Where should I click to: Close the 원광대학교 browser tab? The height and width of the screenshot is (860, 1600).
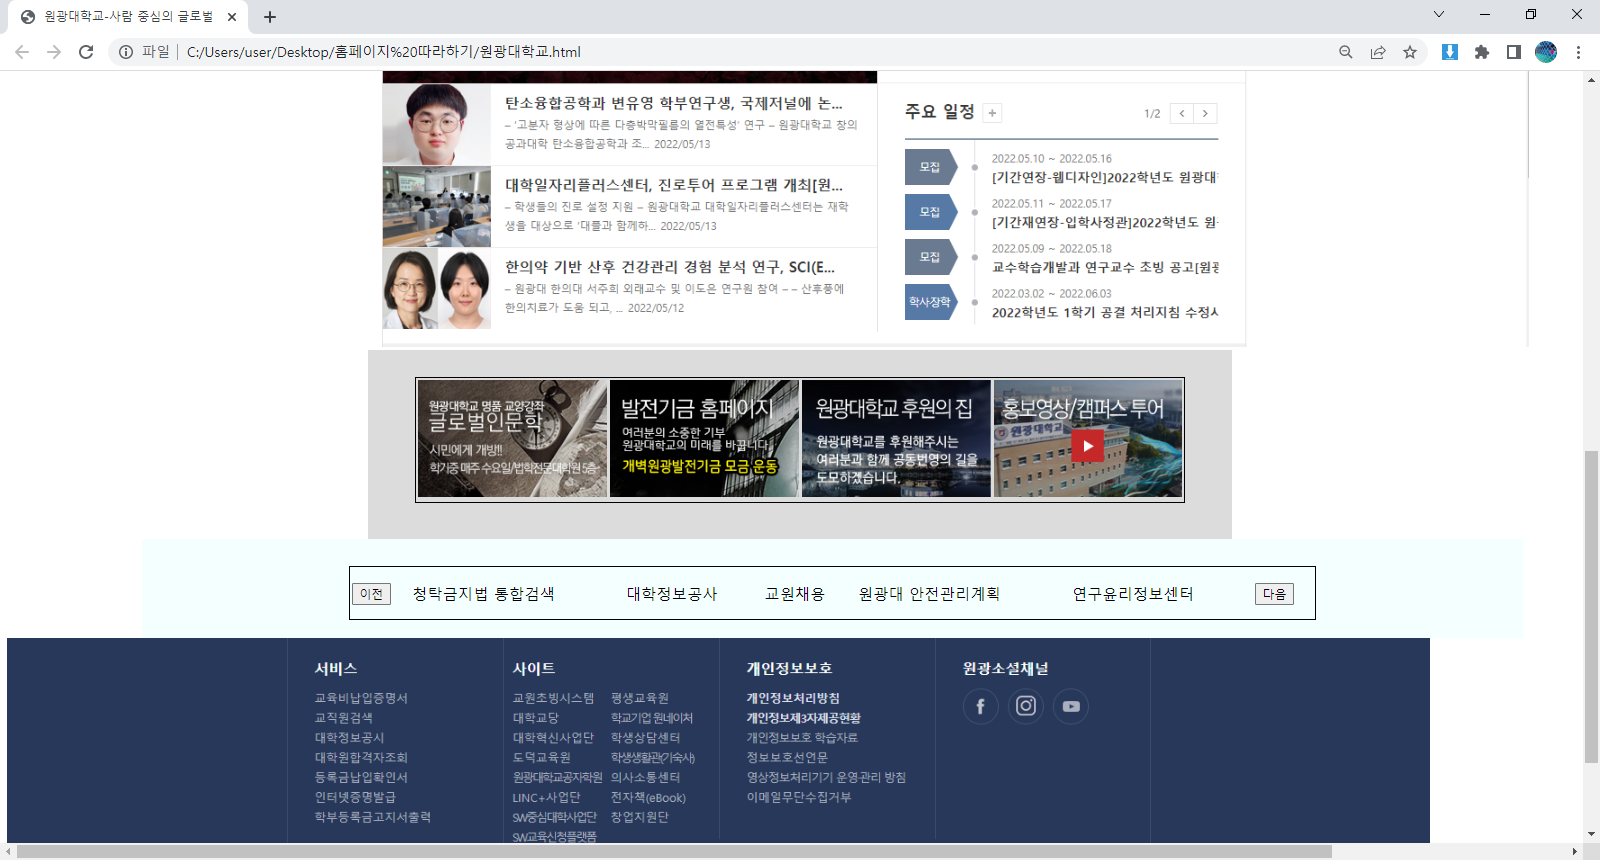pos(232,17)
